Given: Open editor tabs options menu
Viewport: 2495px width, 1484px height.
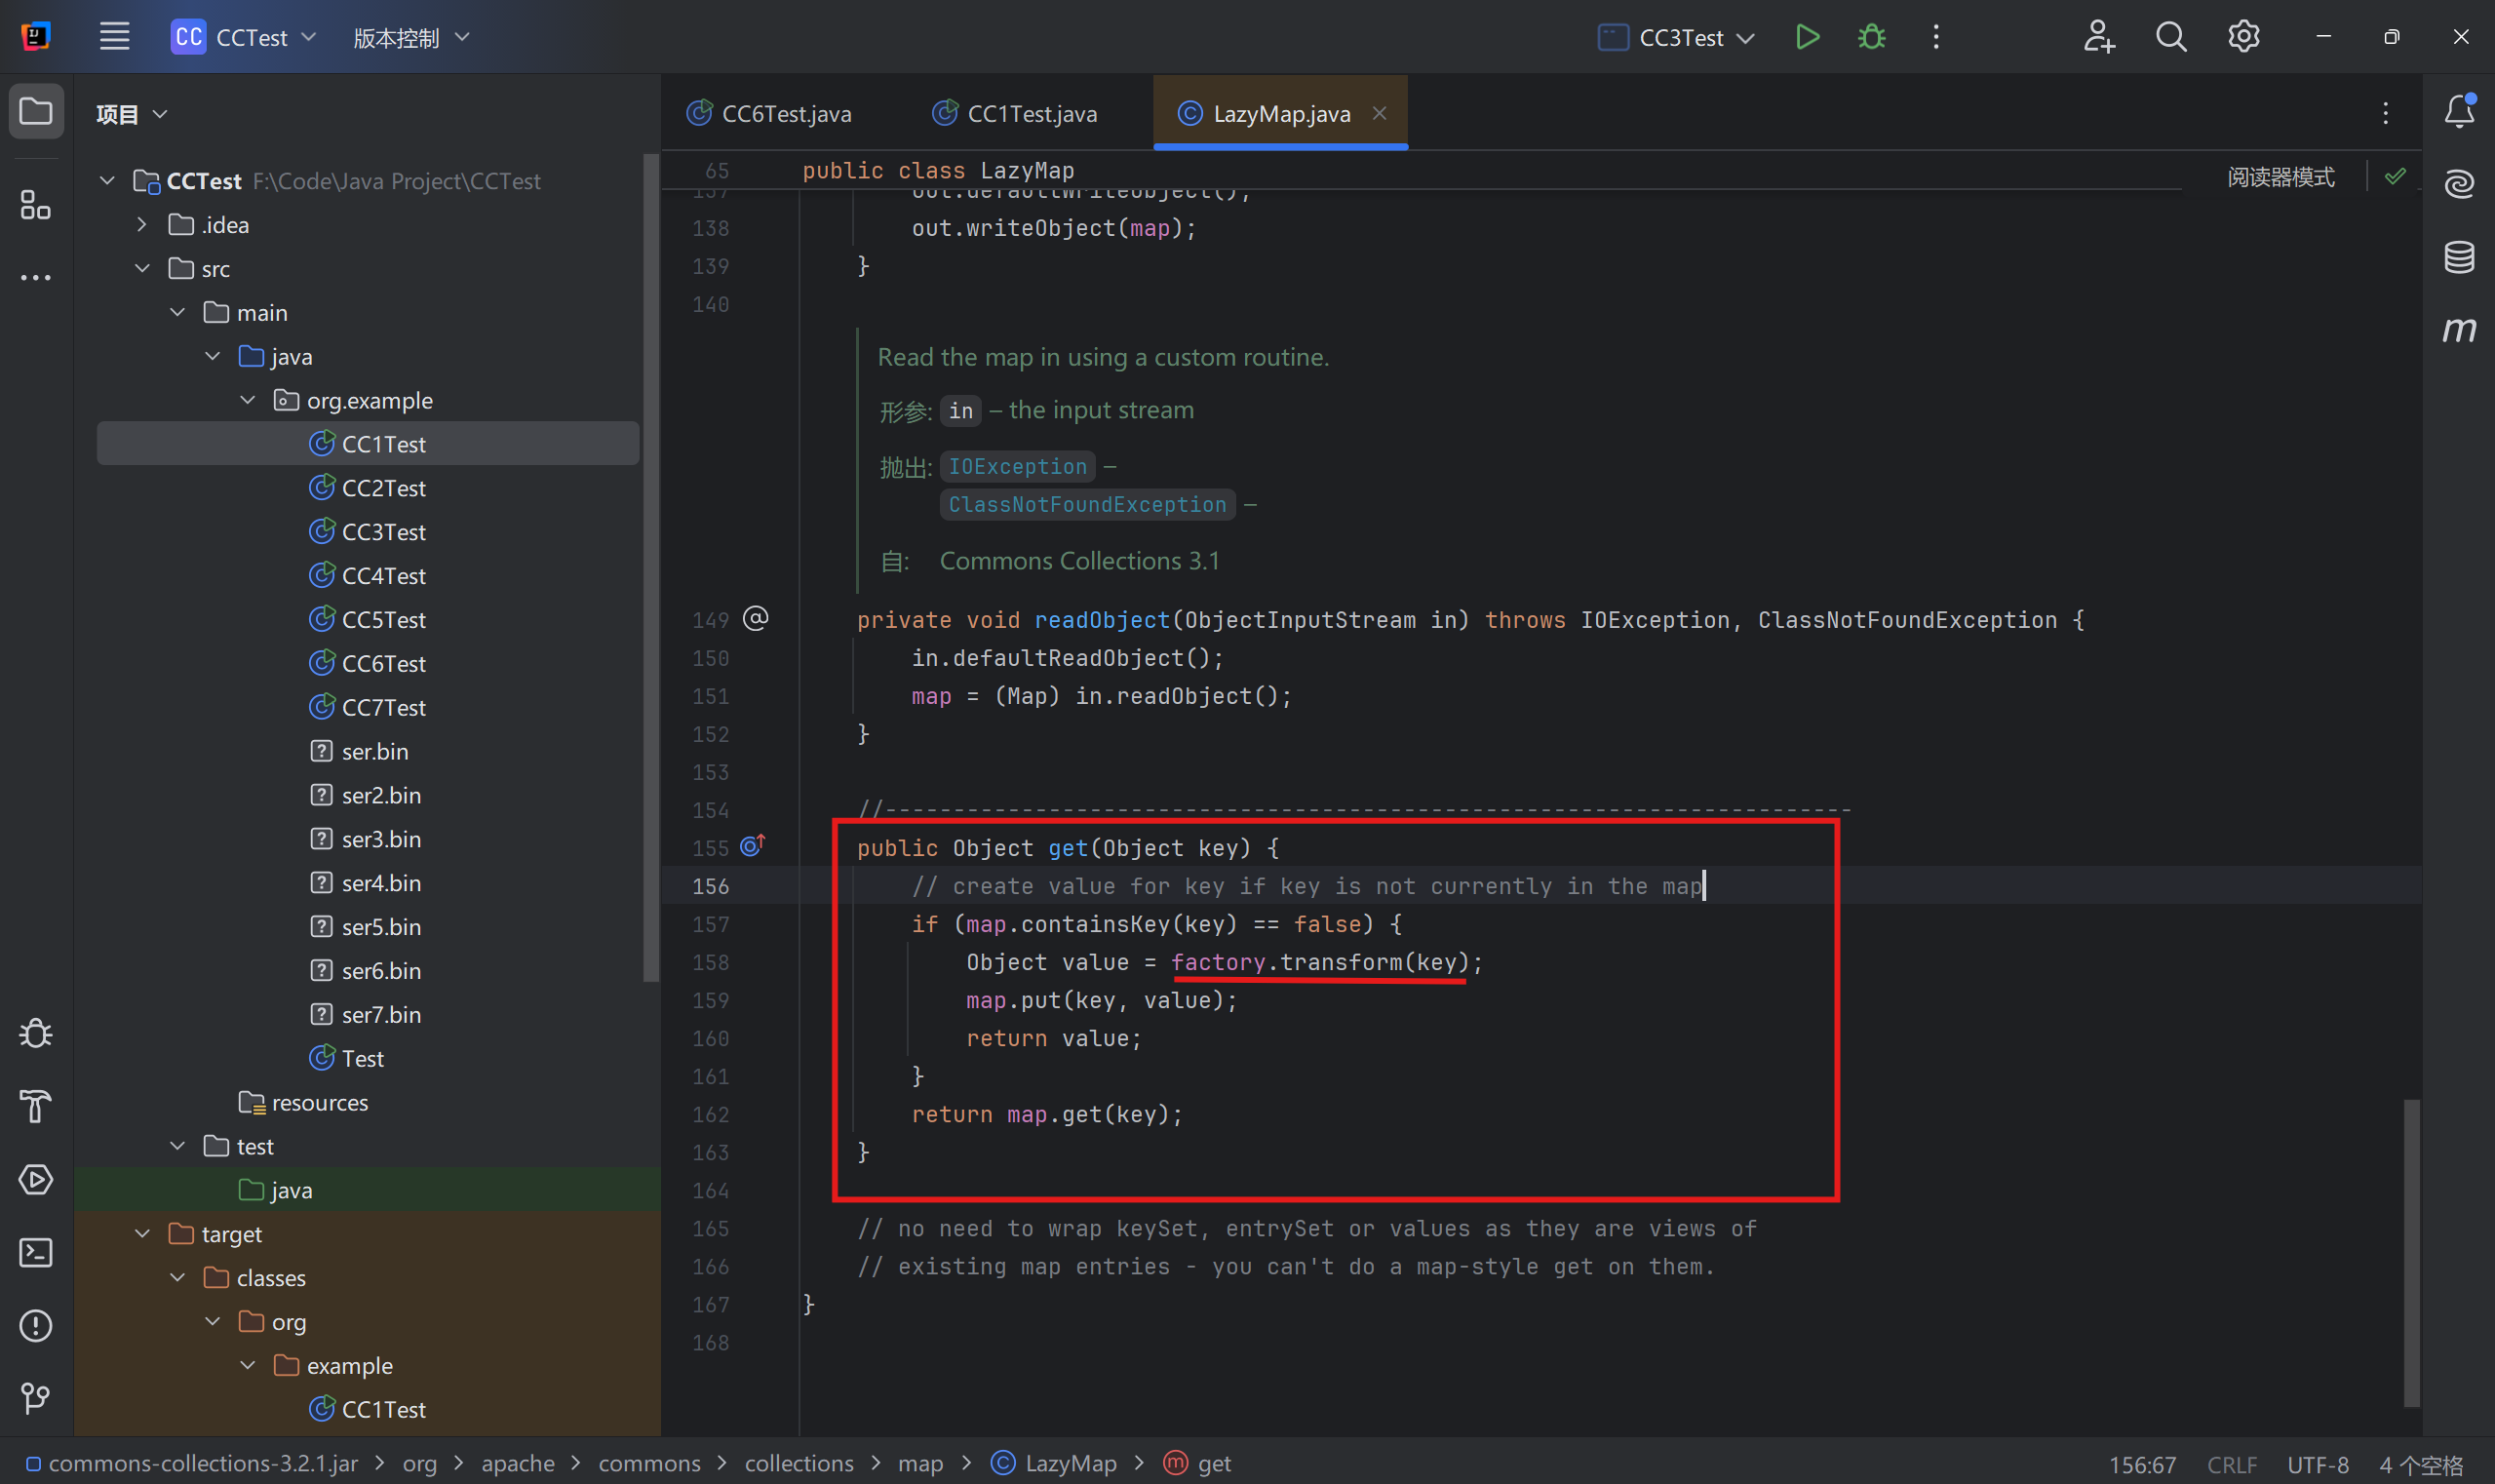Looking at the screenshot, I should point(2385,113).
